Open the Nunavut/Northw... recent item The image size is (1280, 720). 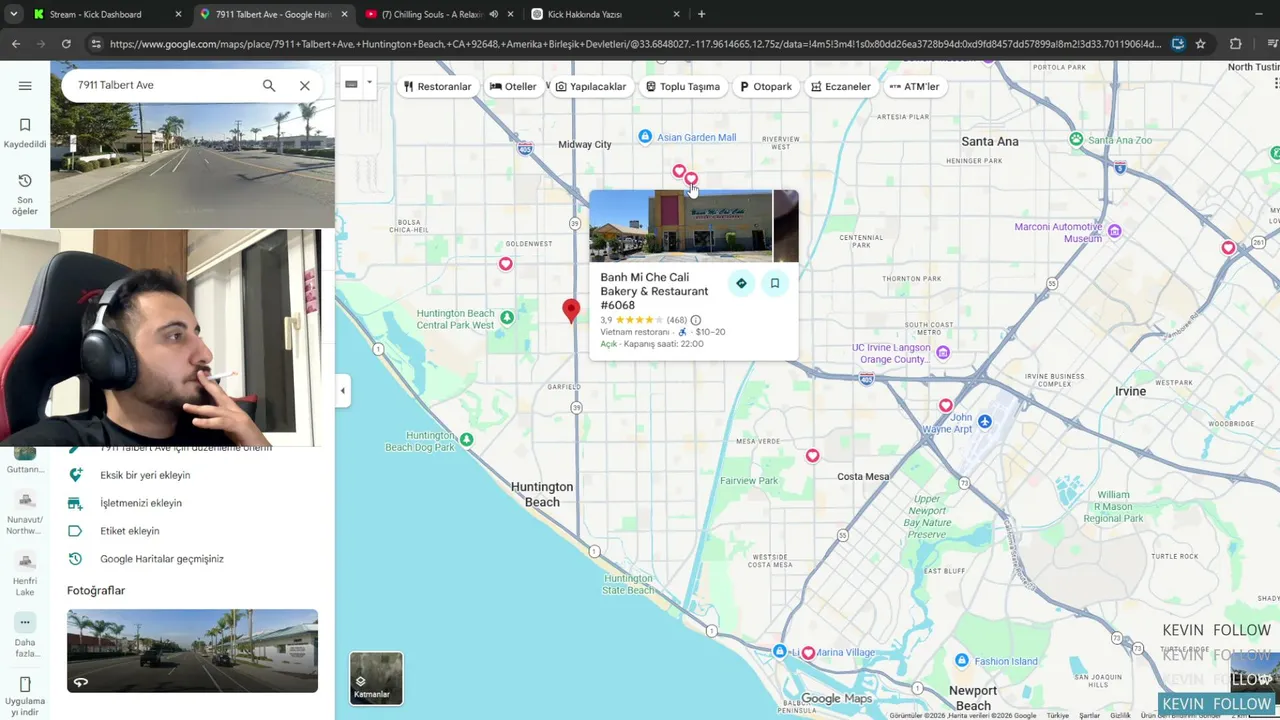pyautogui.click(x=25, y=513)
